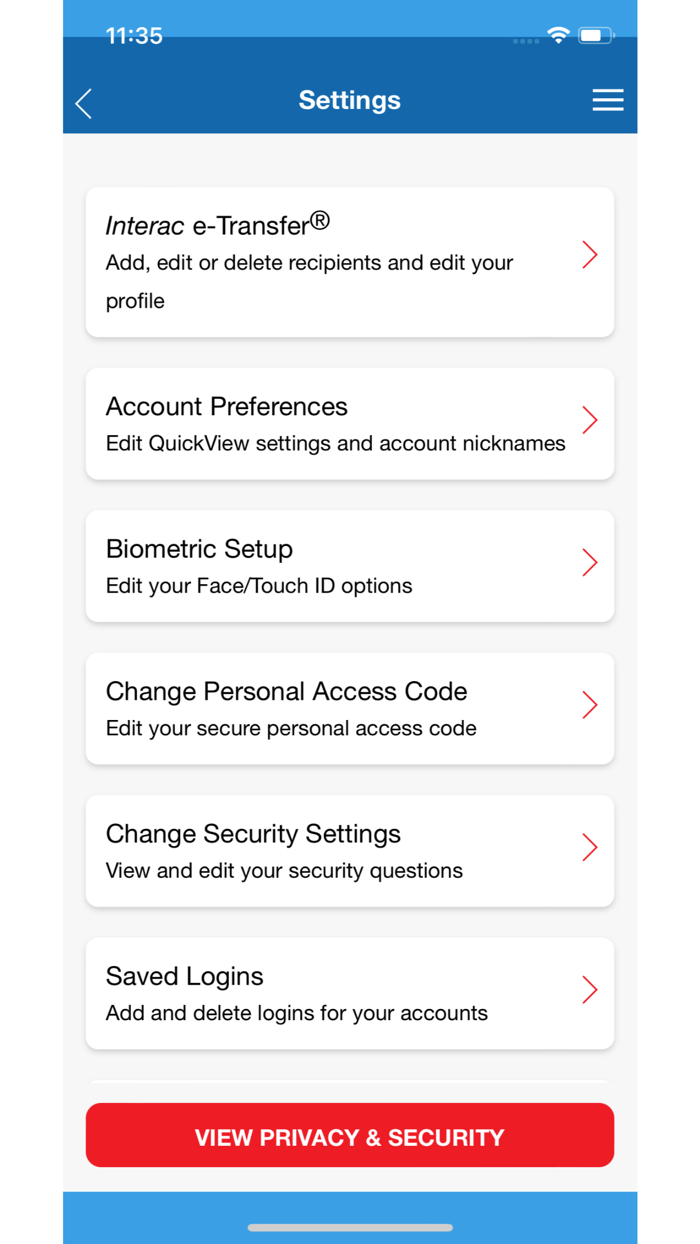Tap 'Edit your Face/Touch ID options' text
Screen dimensions: 700x1244
[259, 586]
